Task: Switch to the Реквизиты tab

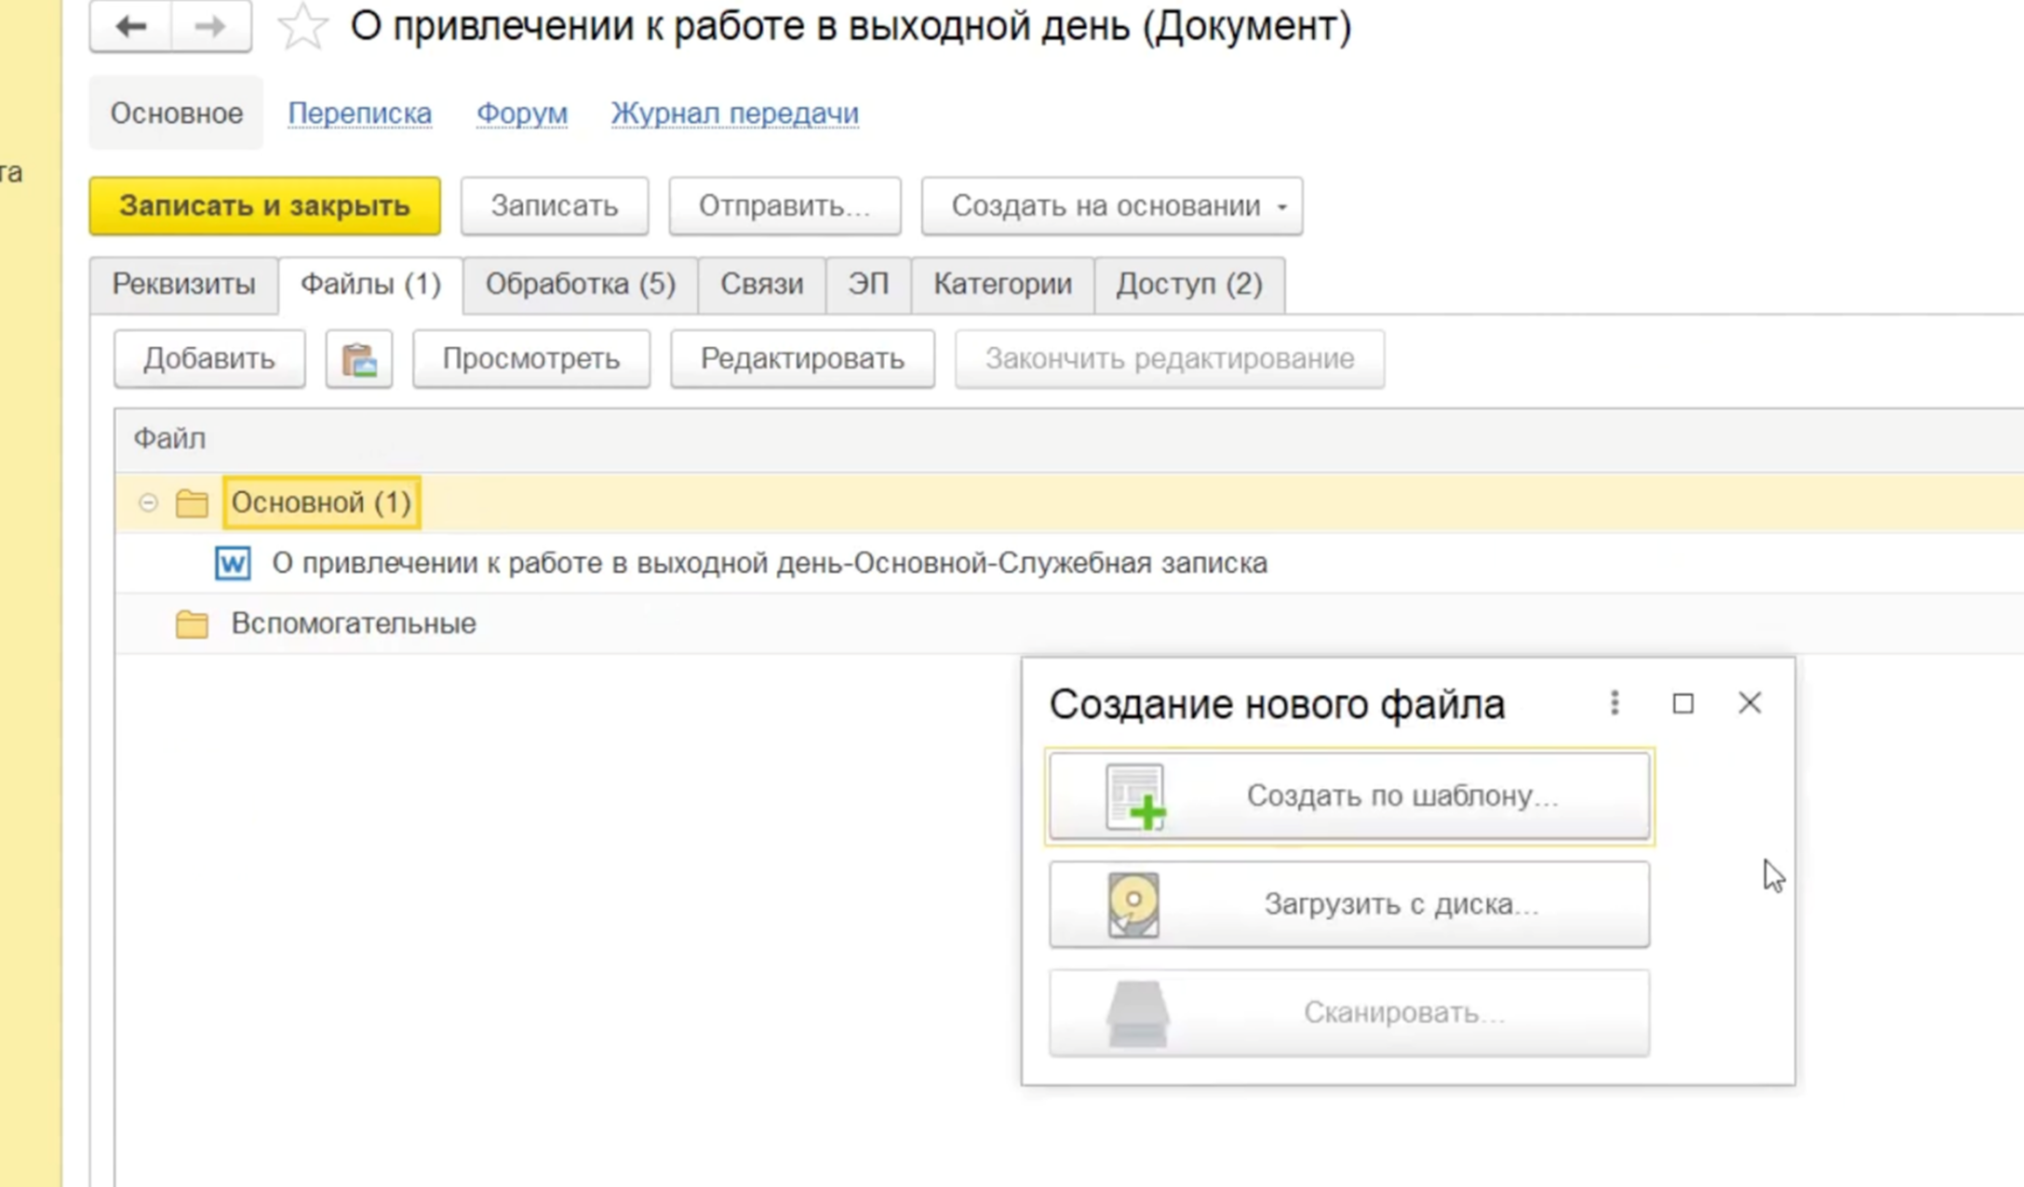Action: [x=183, y=284]
